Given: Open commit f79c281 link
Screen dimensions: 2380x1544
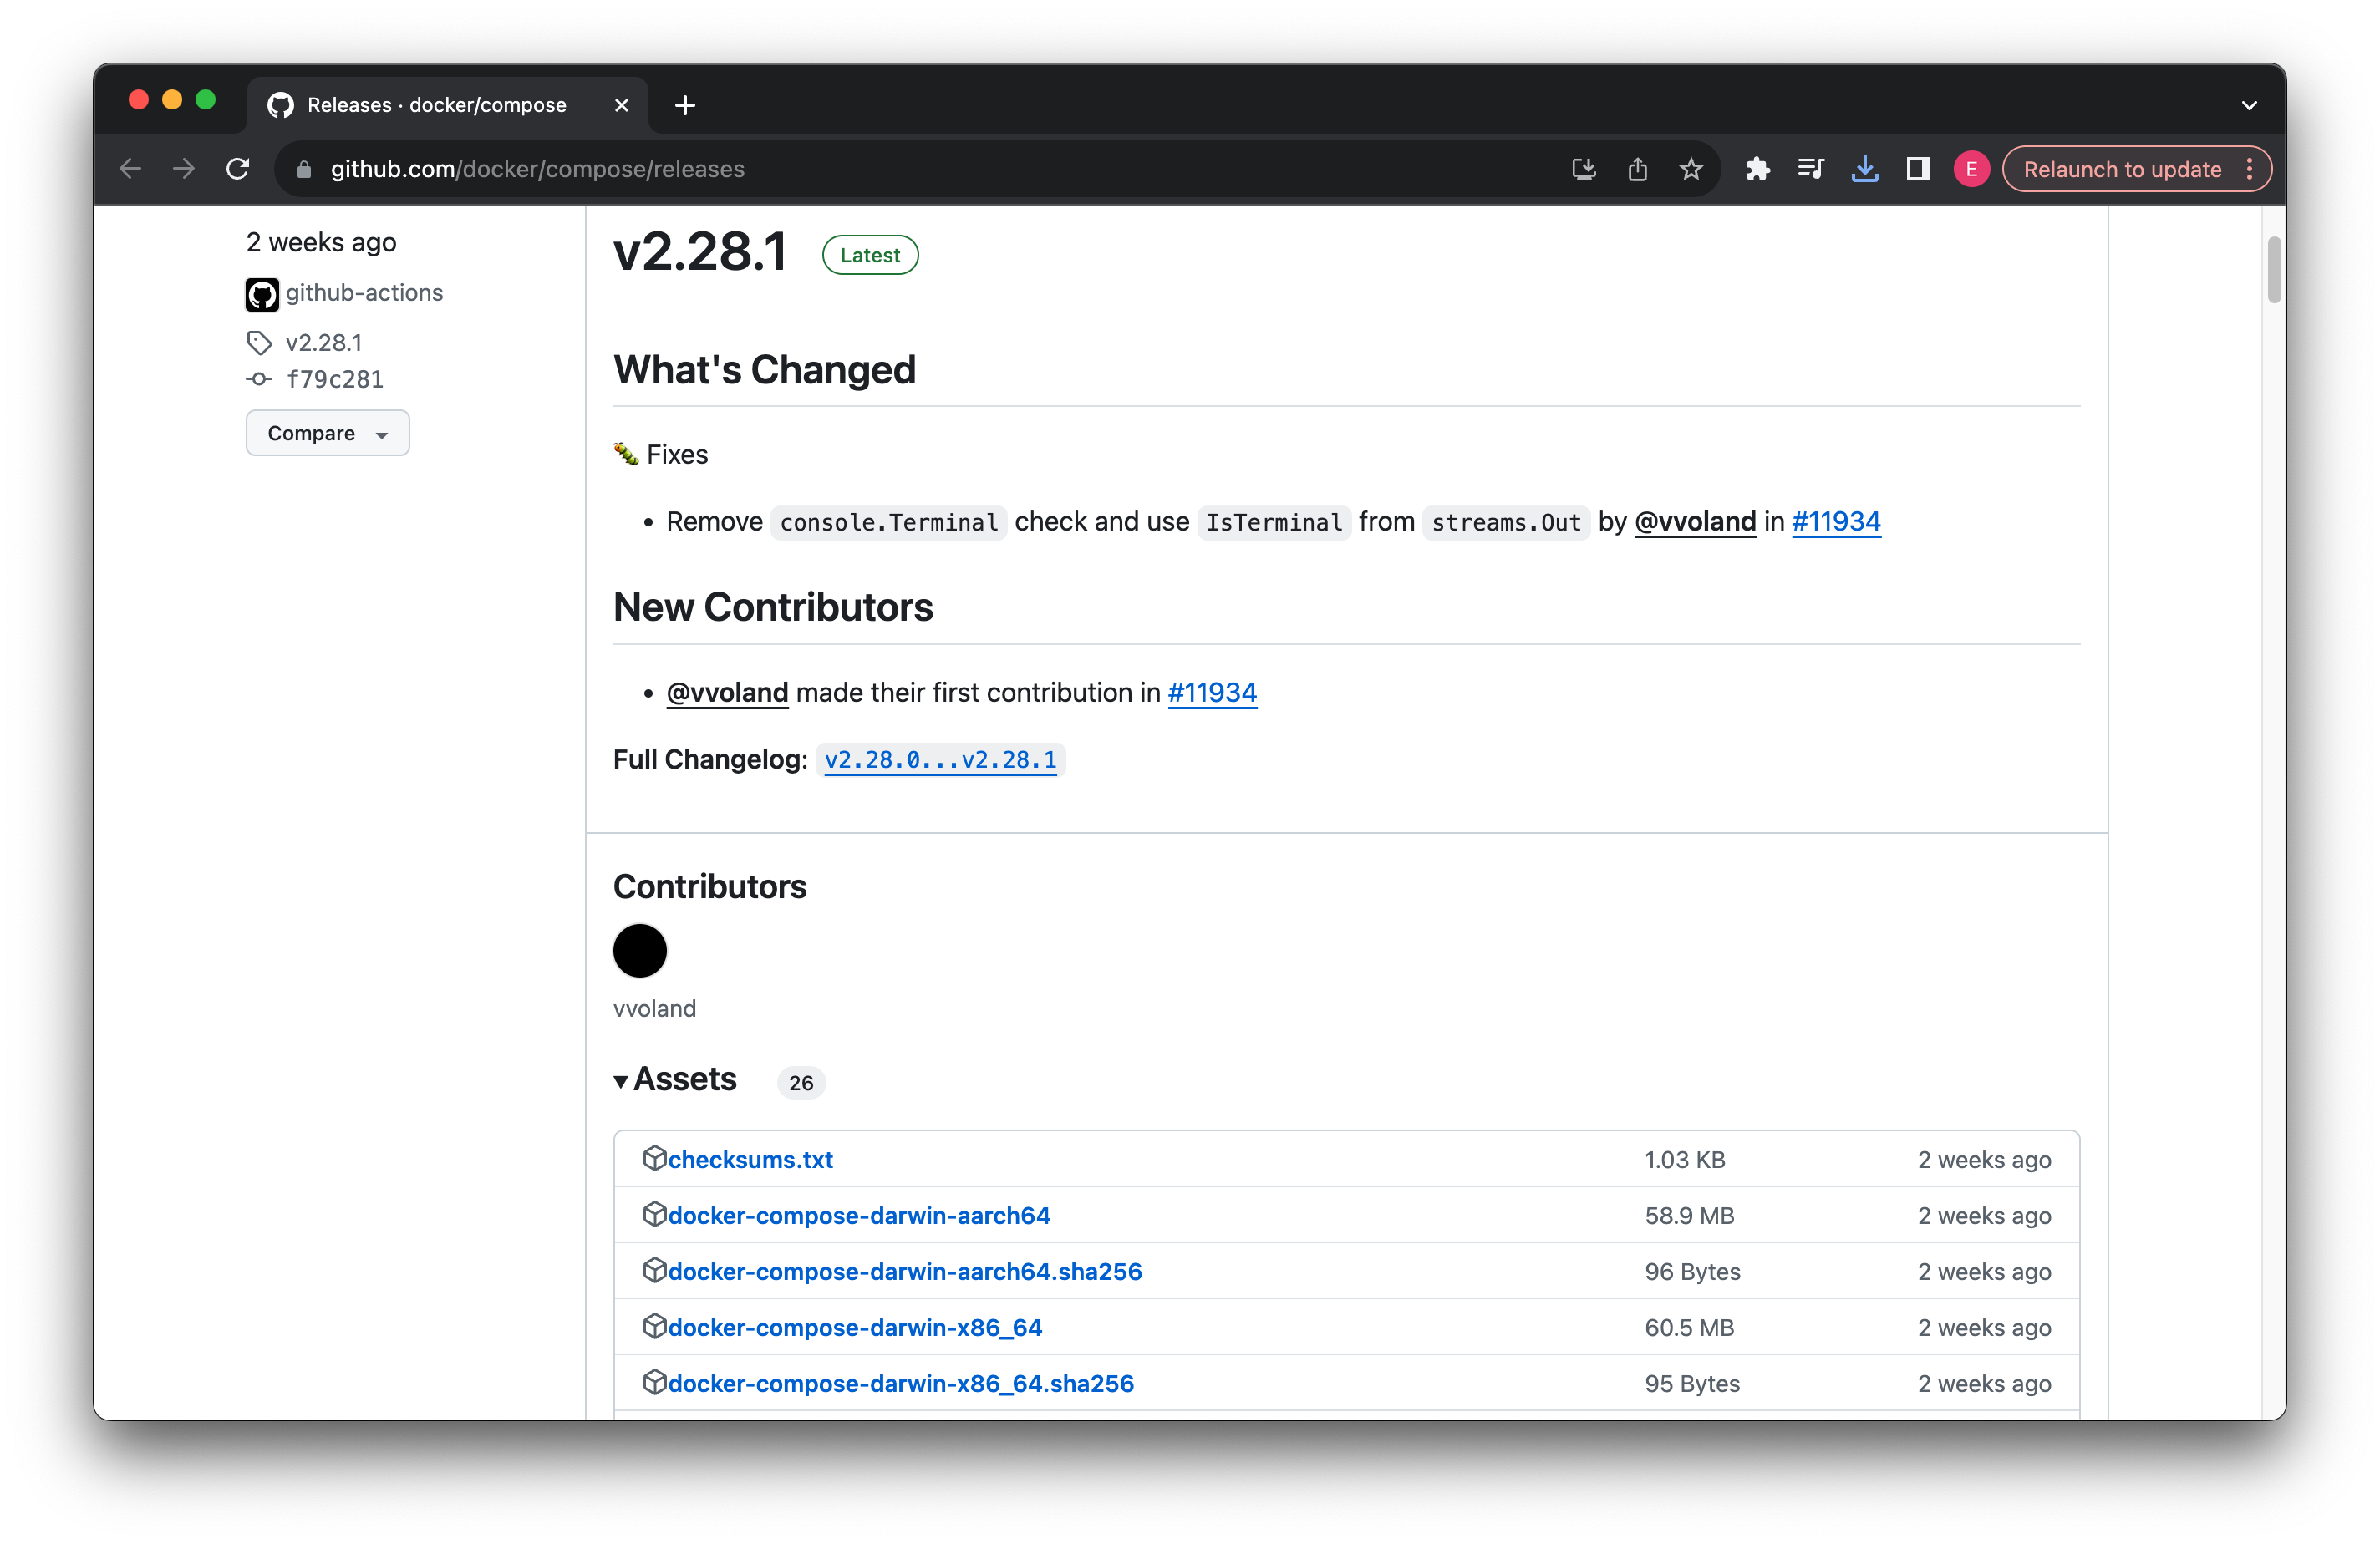Looking at the screenshot, I should tap(335, 379).
